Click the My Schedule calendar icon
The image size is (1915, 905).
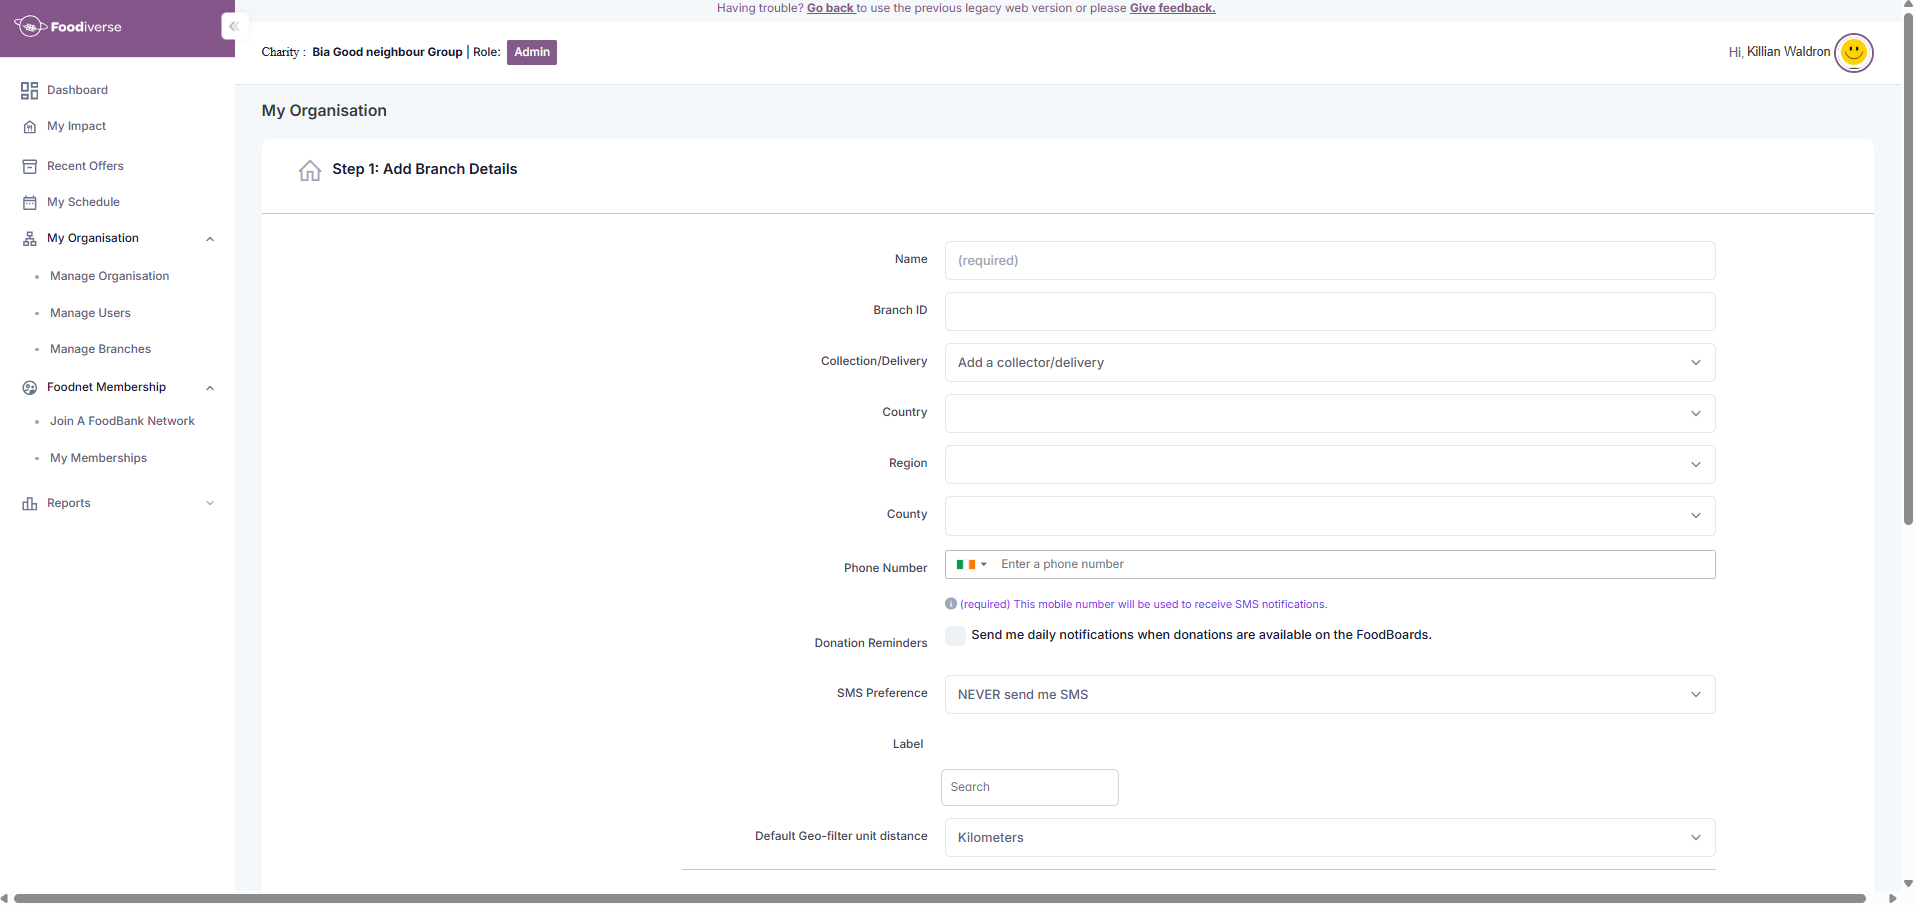click(29, 203)
